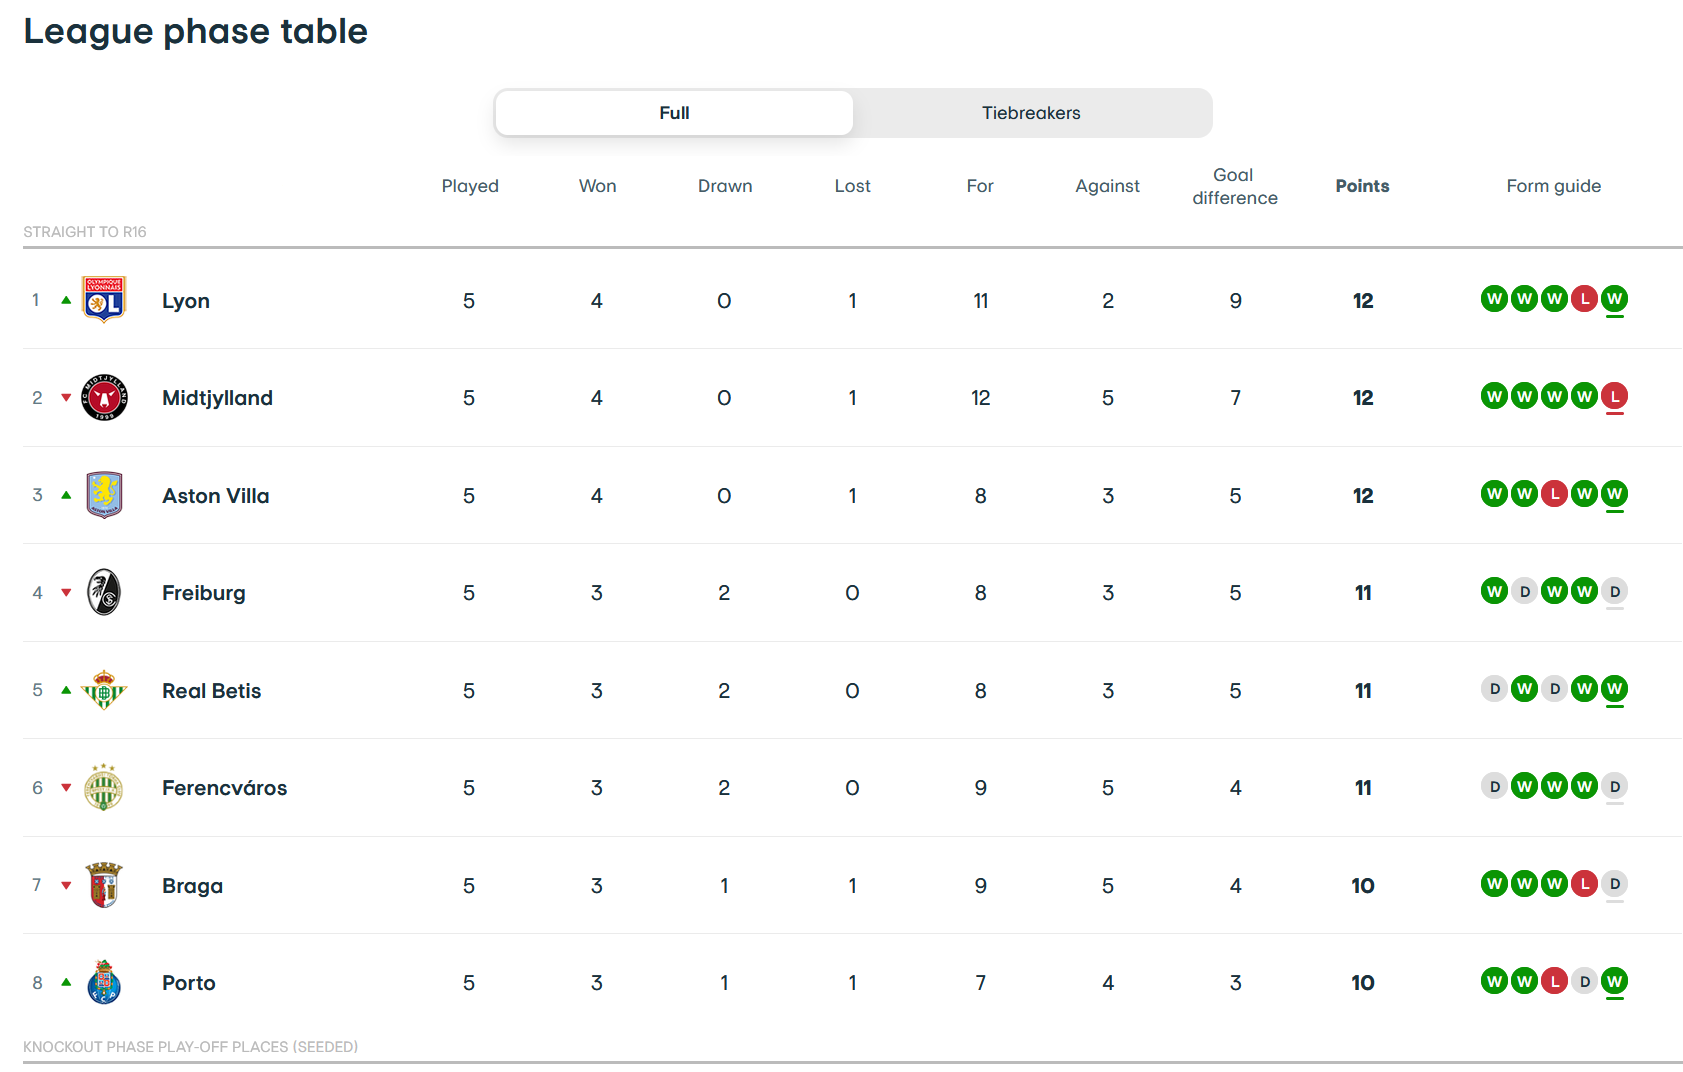Click the Braga club crest
Viewport: 1683px width, 1072px height.
(x=104, y=885)
